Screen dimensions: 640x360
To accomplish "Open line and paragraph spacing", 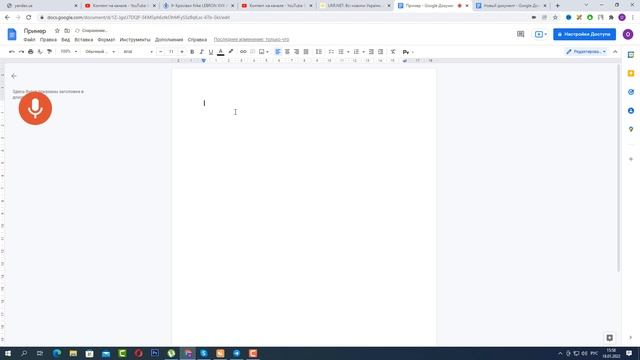I will pyautogui.click(x=319, y=52).
